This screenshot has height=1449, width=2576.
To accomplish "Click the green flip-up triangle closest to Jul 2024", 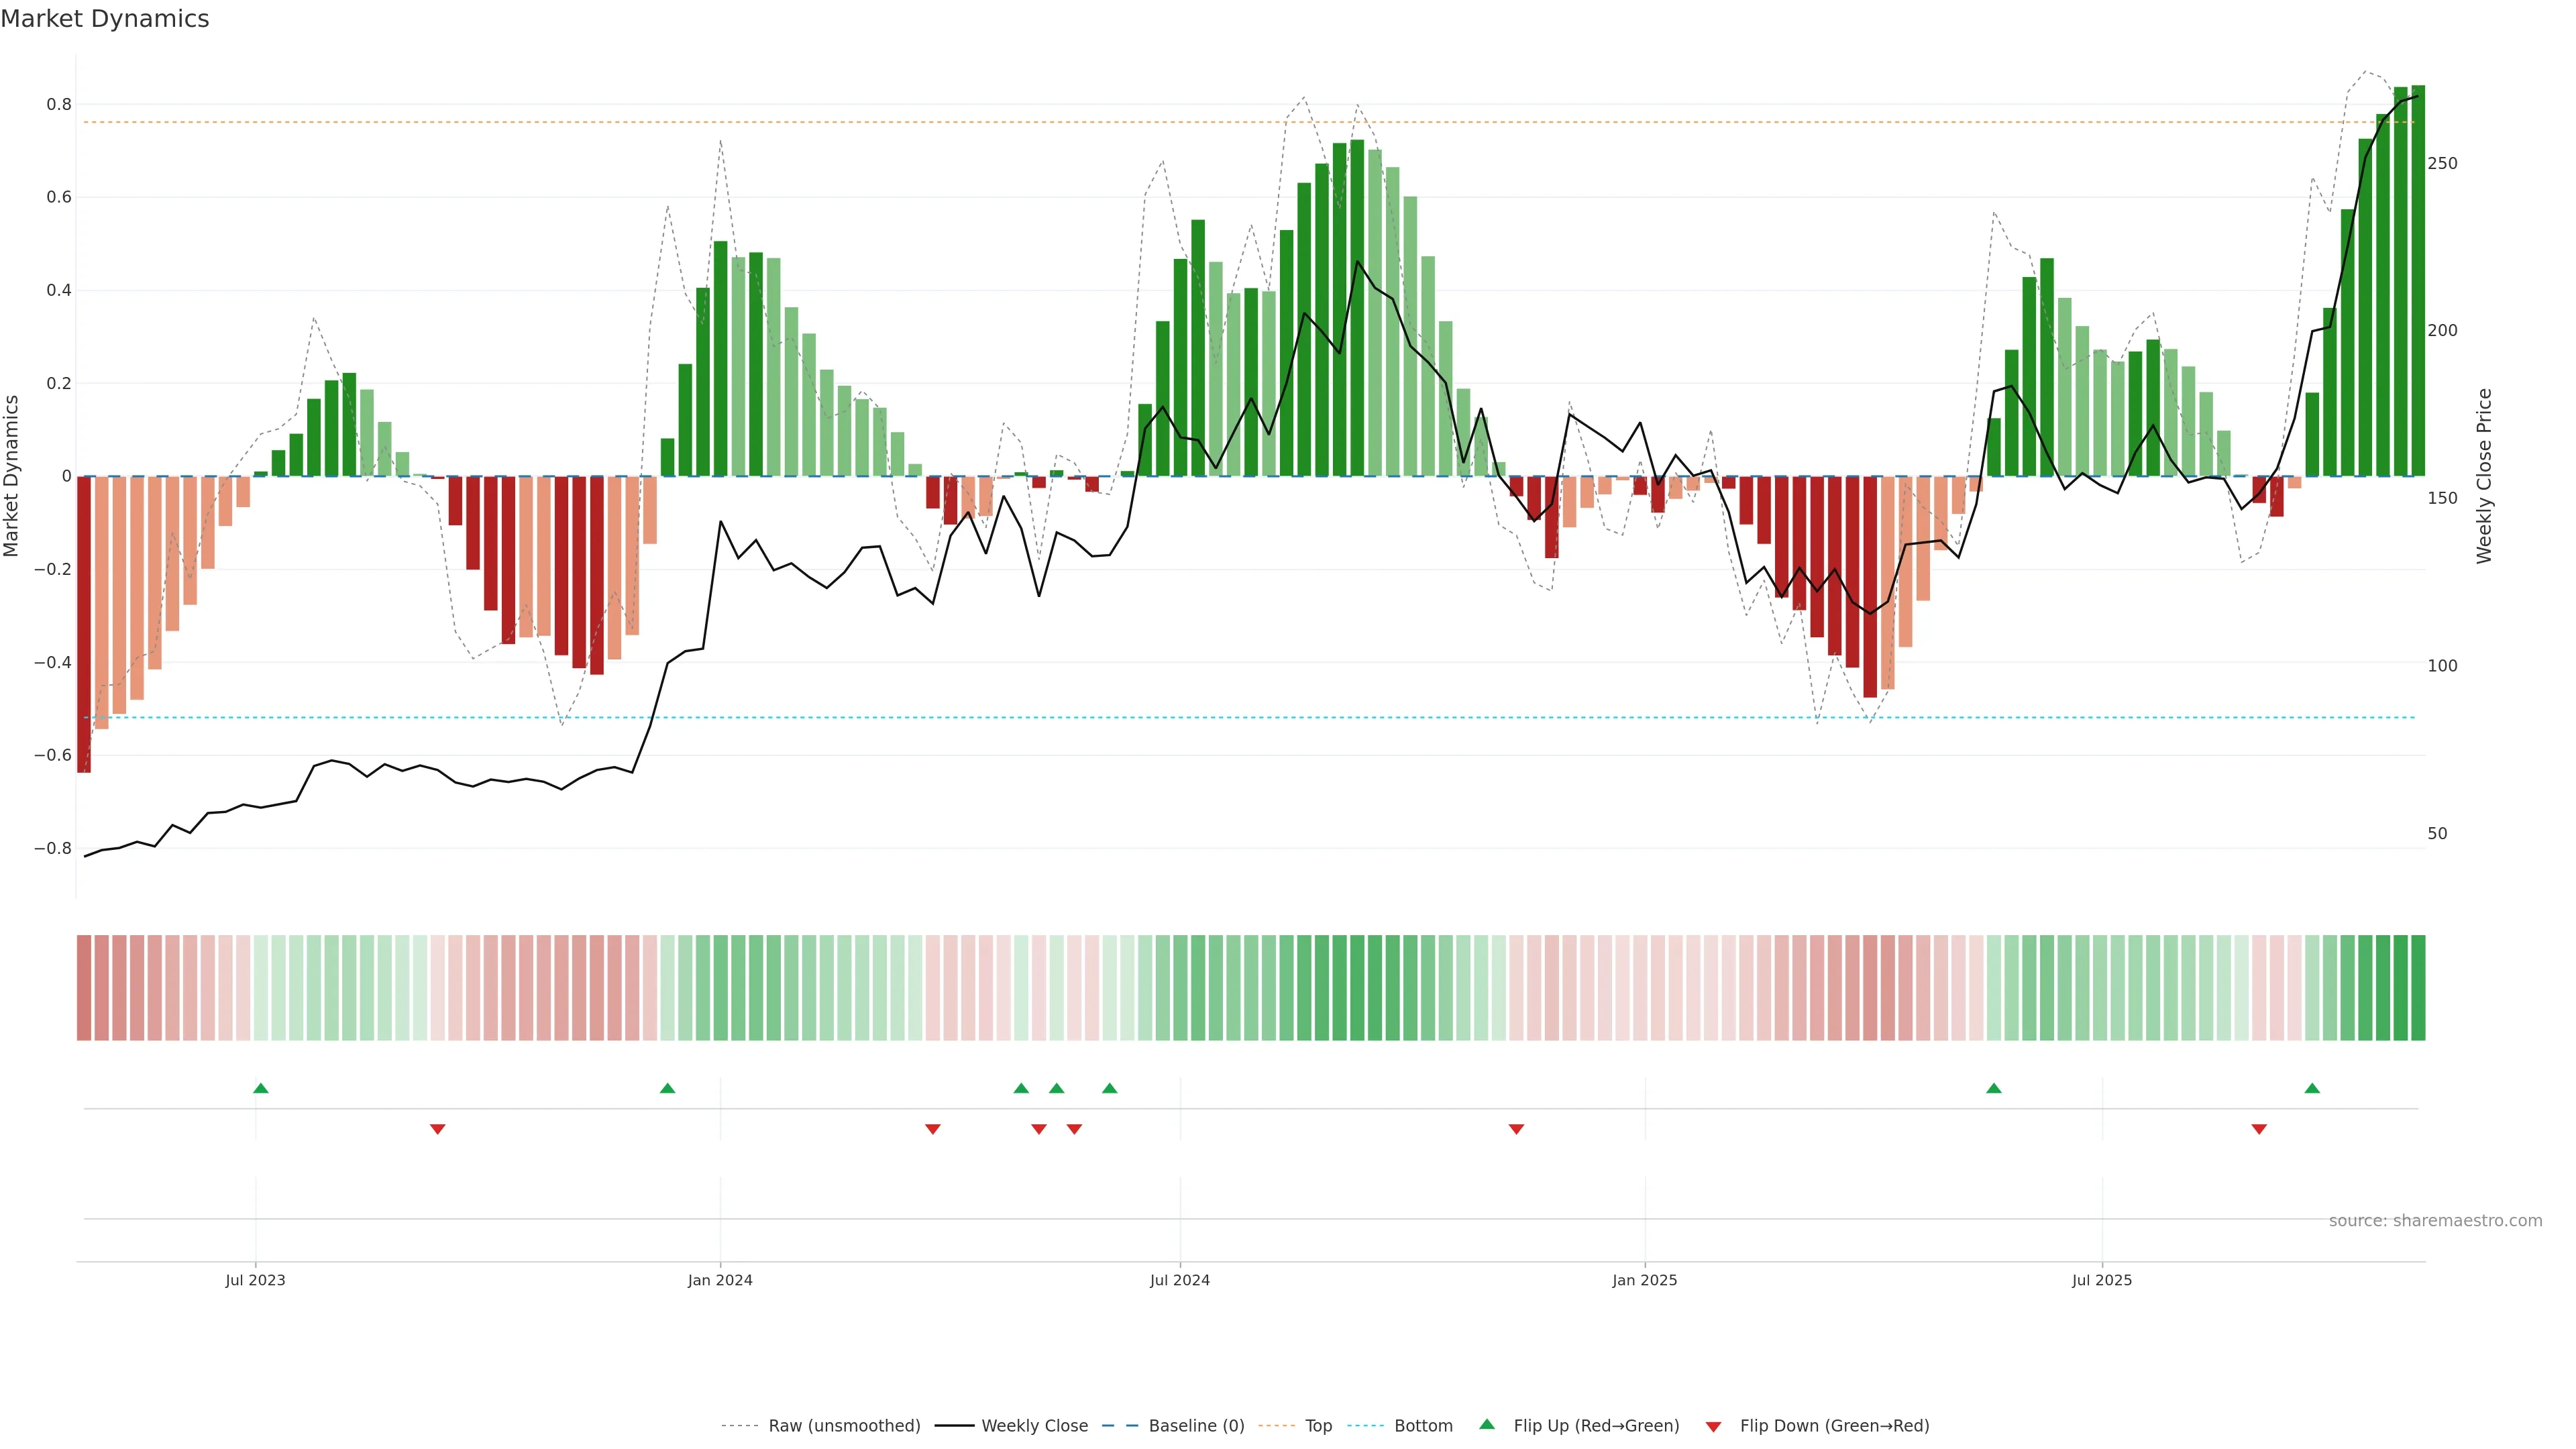I will [x=1109, y=1088].
